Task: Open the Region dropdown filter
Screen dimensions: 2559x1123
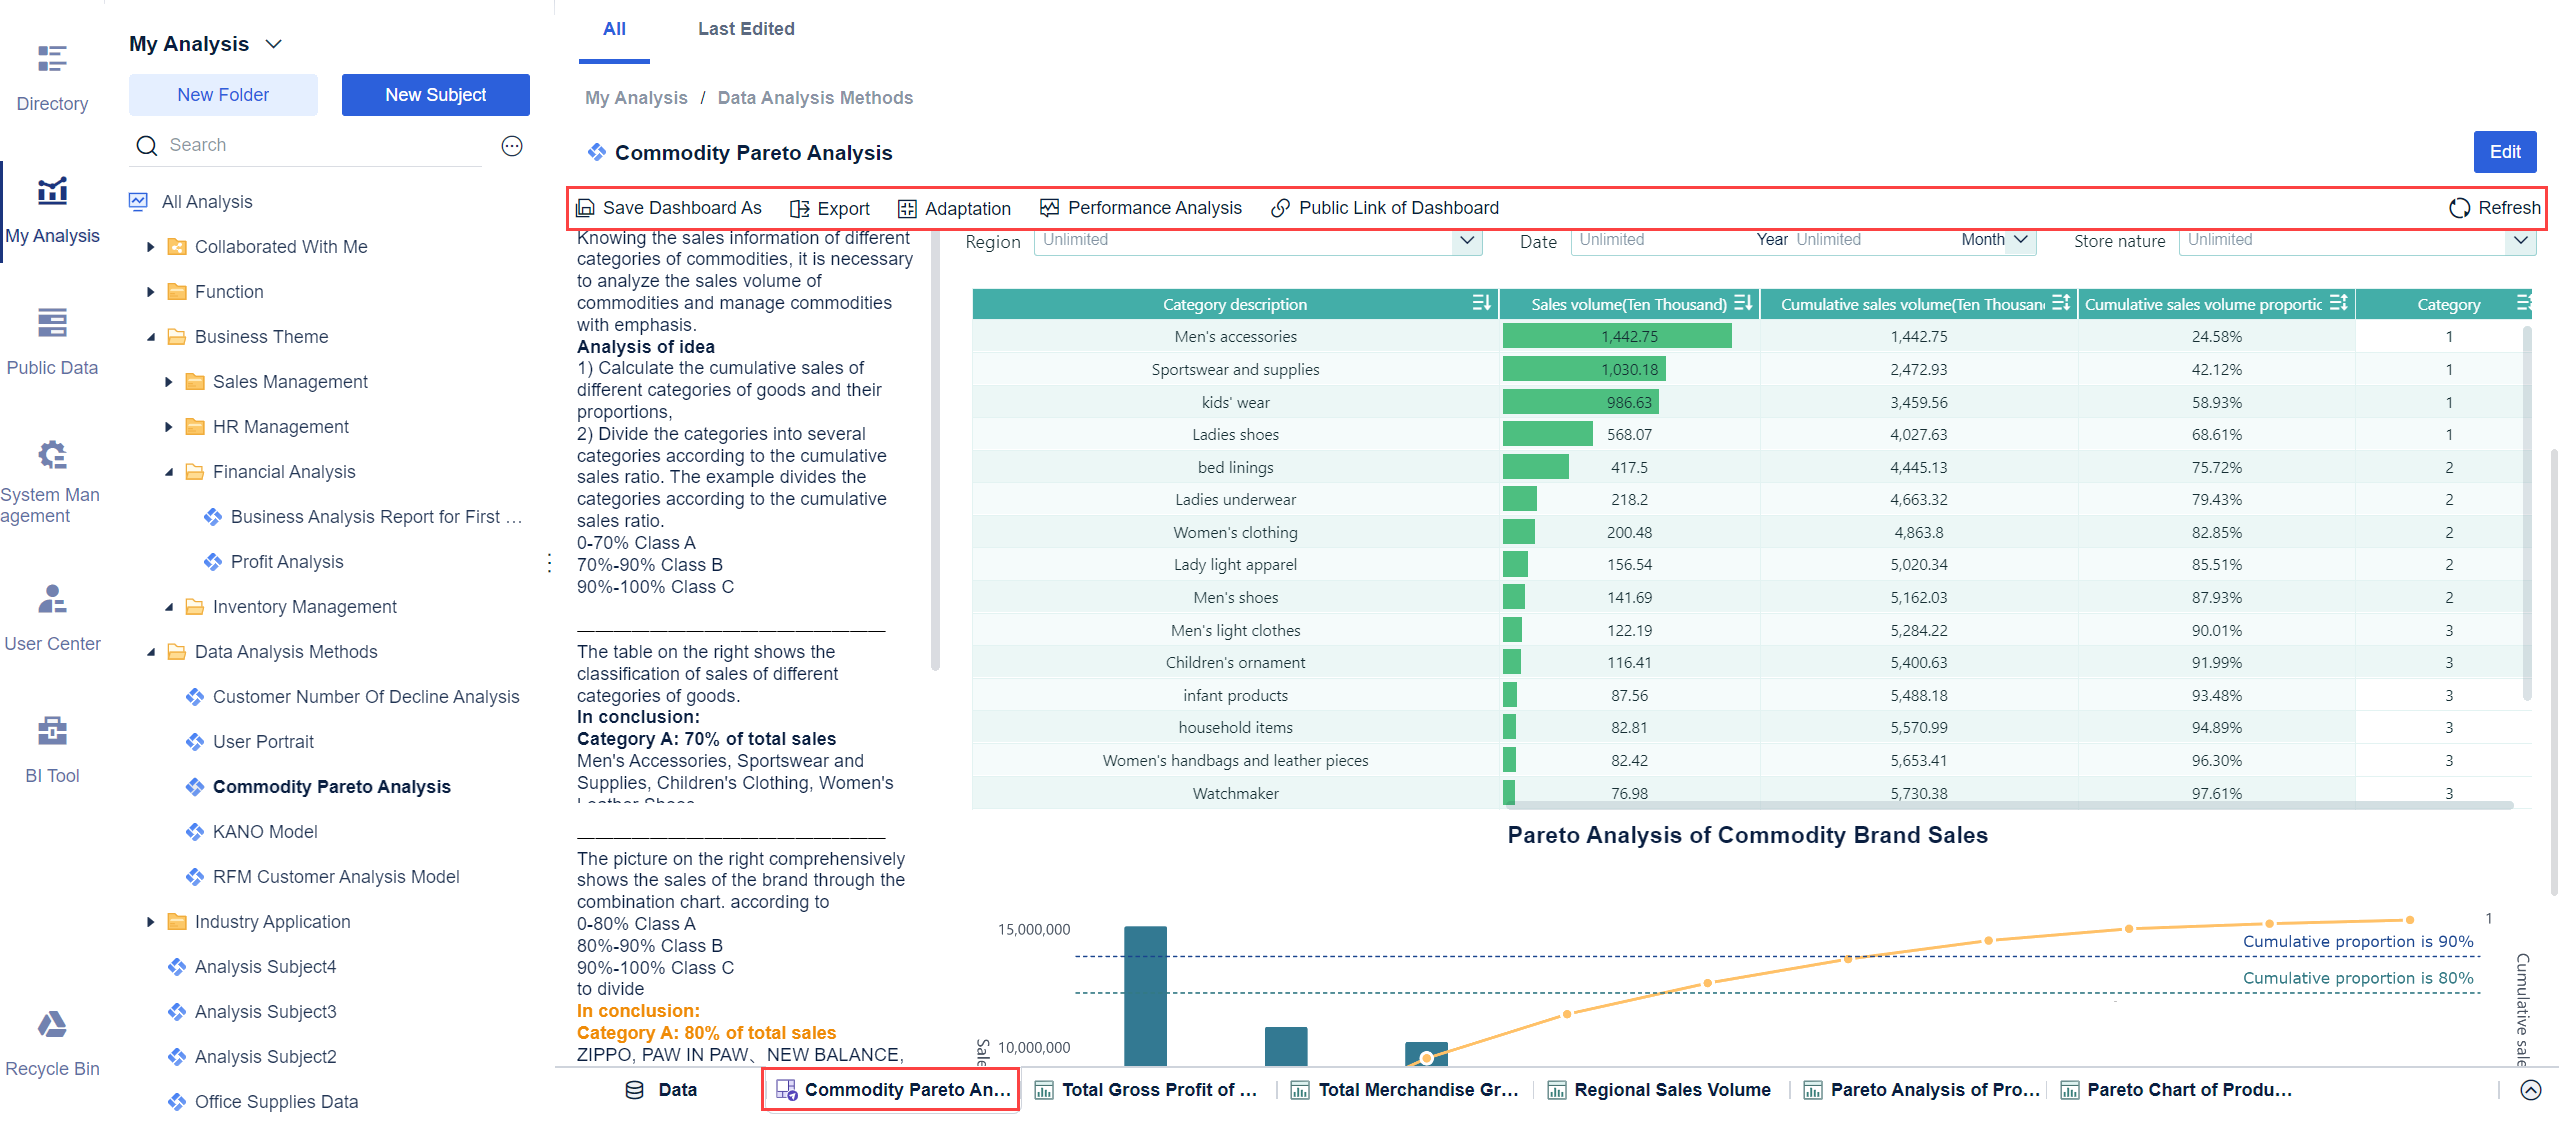Action: [x=1466, y=240]
